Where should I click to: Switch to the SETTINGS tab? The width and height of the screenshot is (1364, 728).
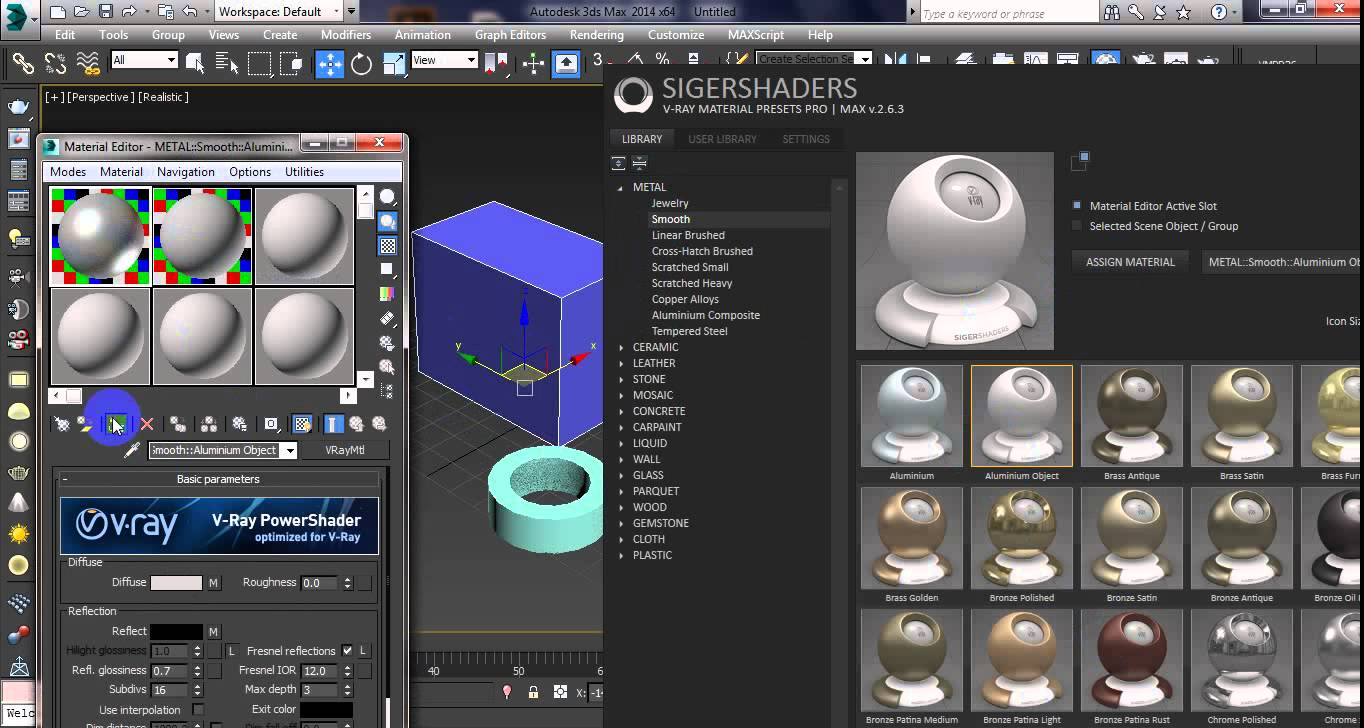pos(806,139)
